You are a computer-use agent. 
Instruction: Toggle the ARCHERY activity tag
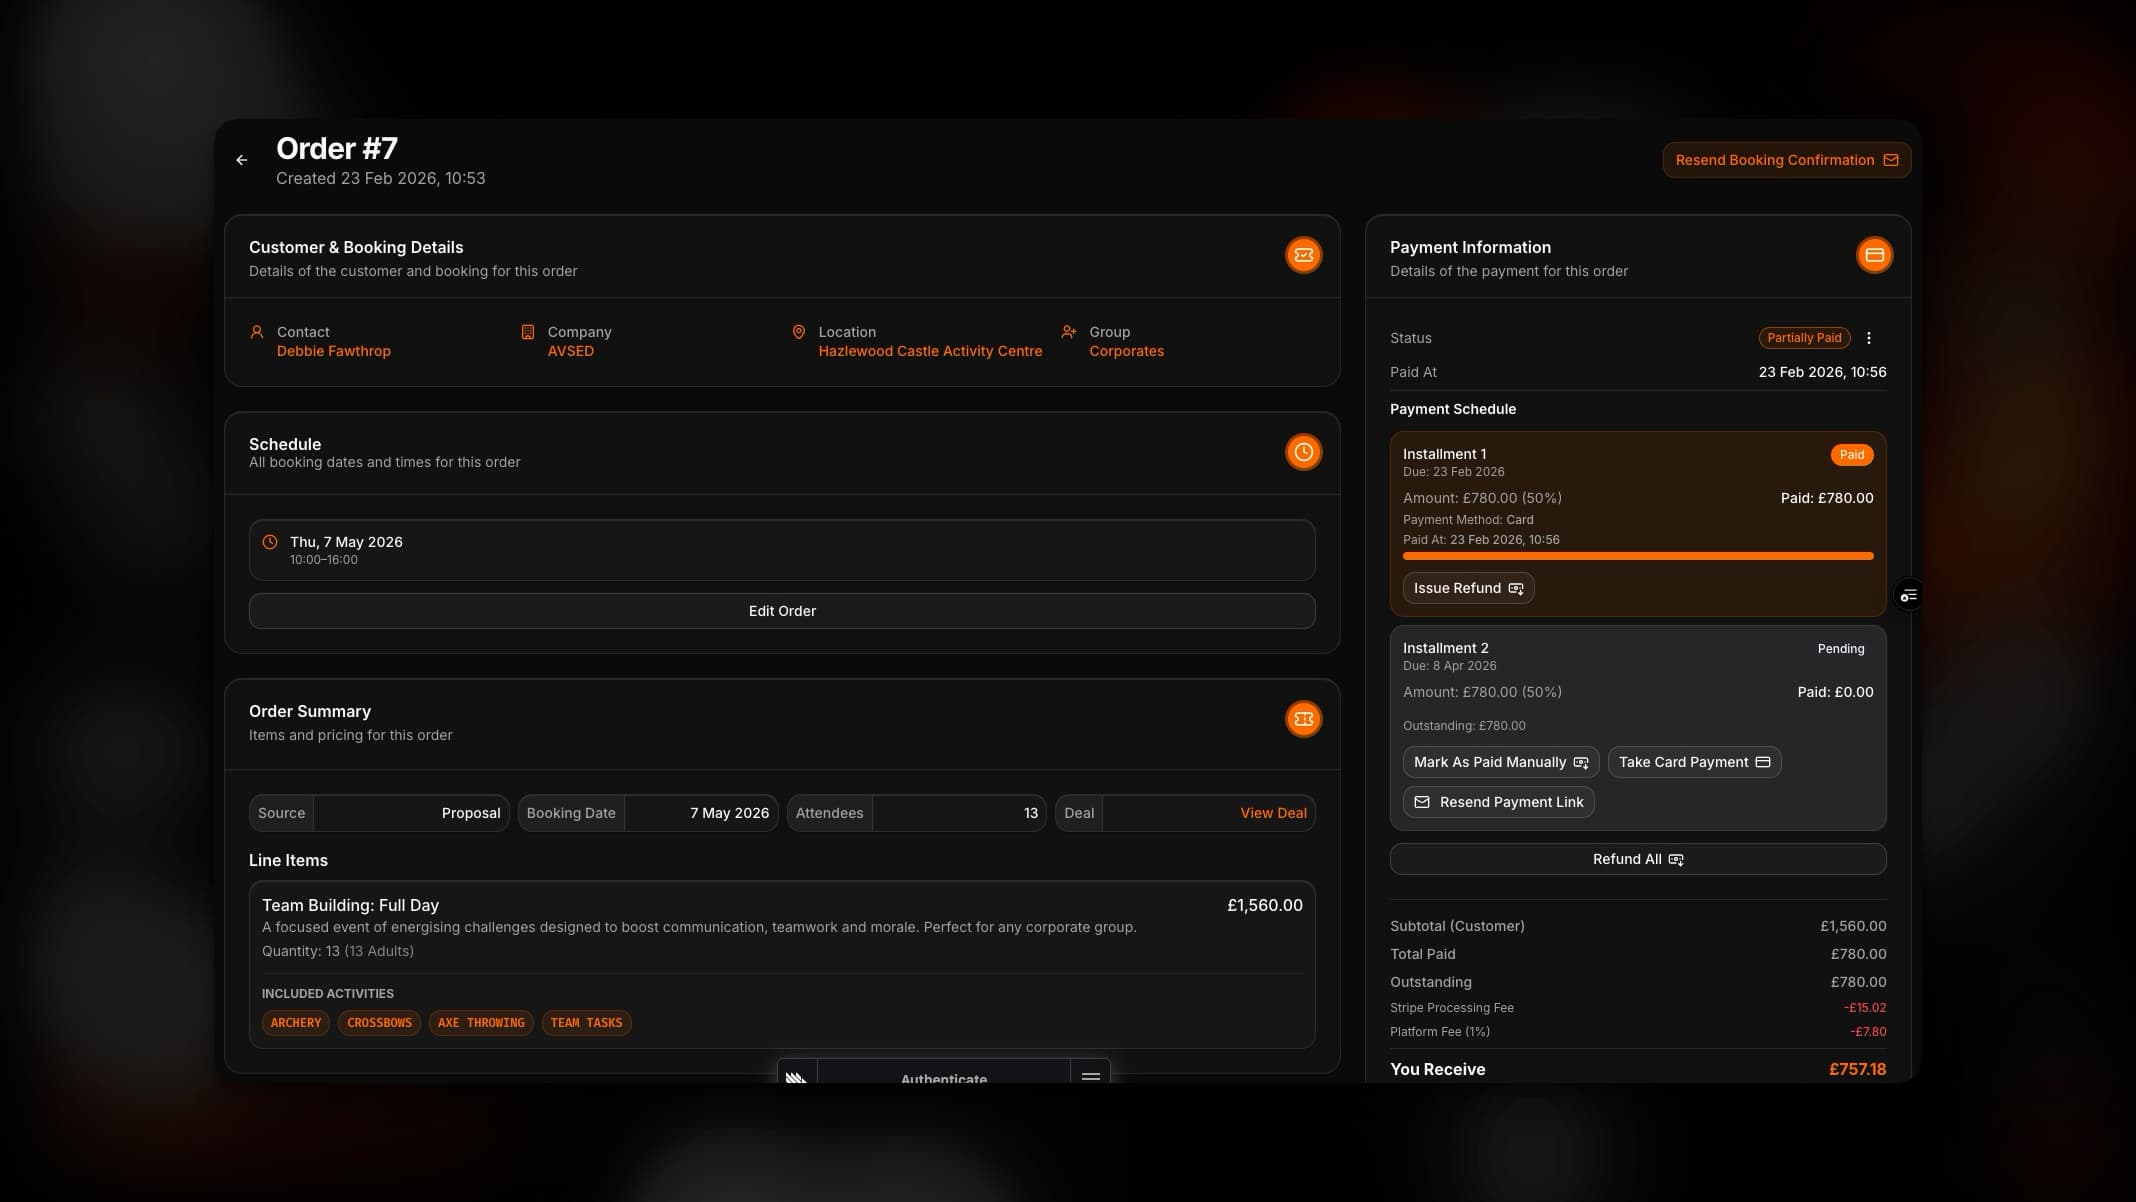[x=295, y=1022]
